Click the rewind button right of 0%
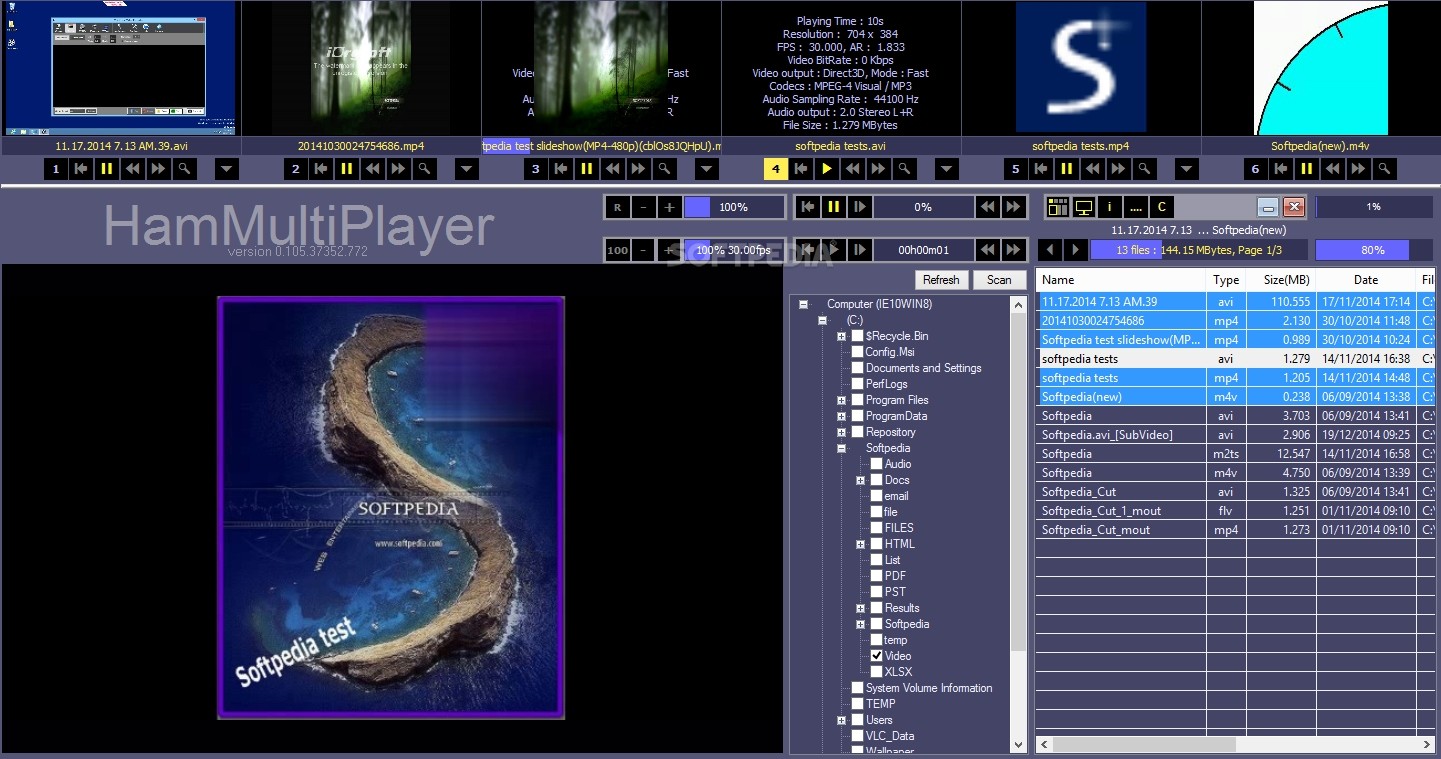1441x759 pixels. 988,207
